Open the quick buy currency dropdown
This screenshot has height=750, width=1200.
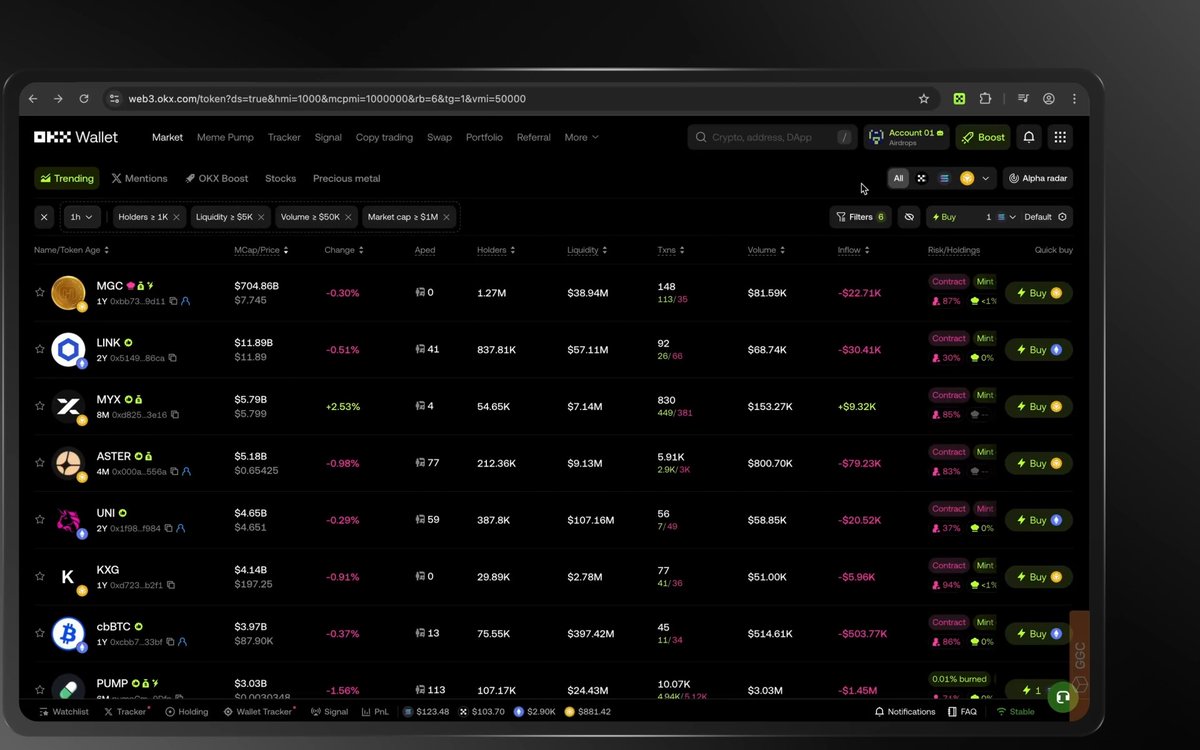click(1006, 217)
